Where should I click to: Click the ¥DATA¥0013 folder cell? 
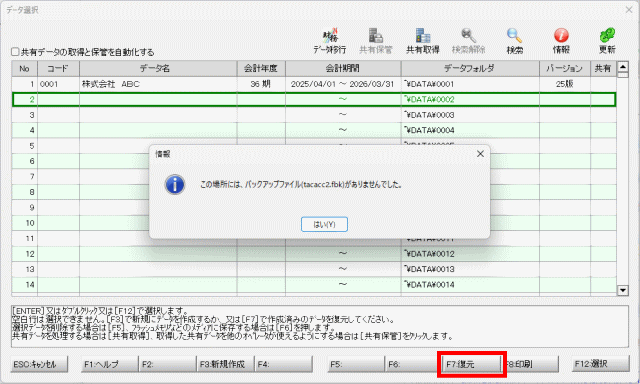[x=470, y=269]
